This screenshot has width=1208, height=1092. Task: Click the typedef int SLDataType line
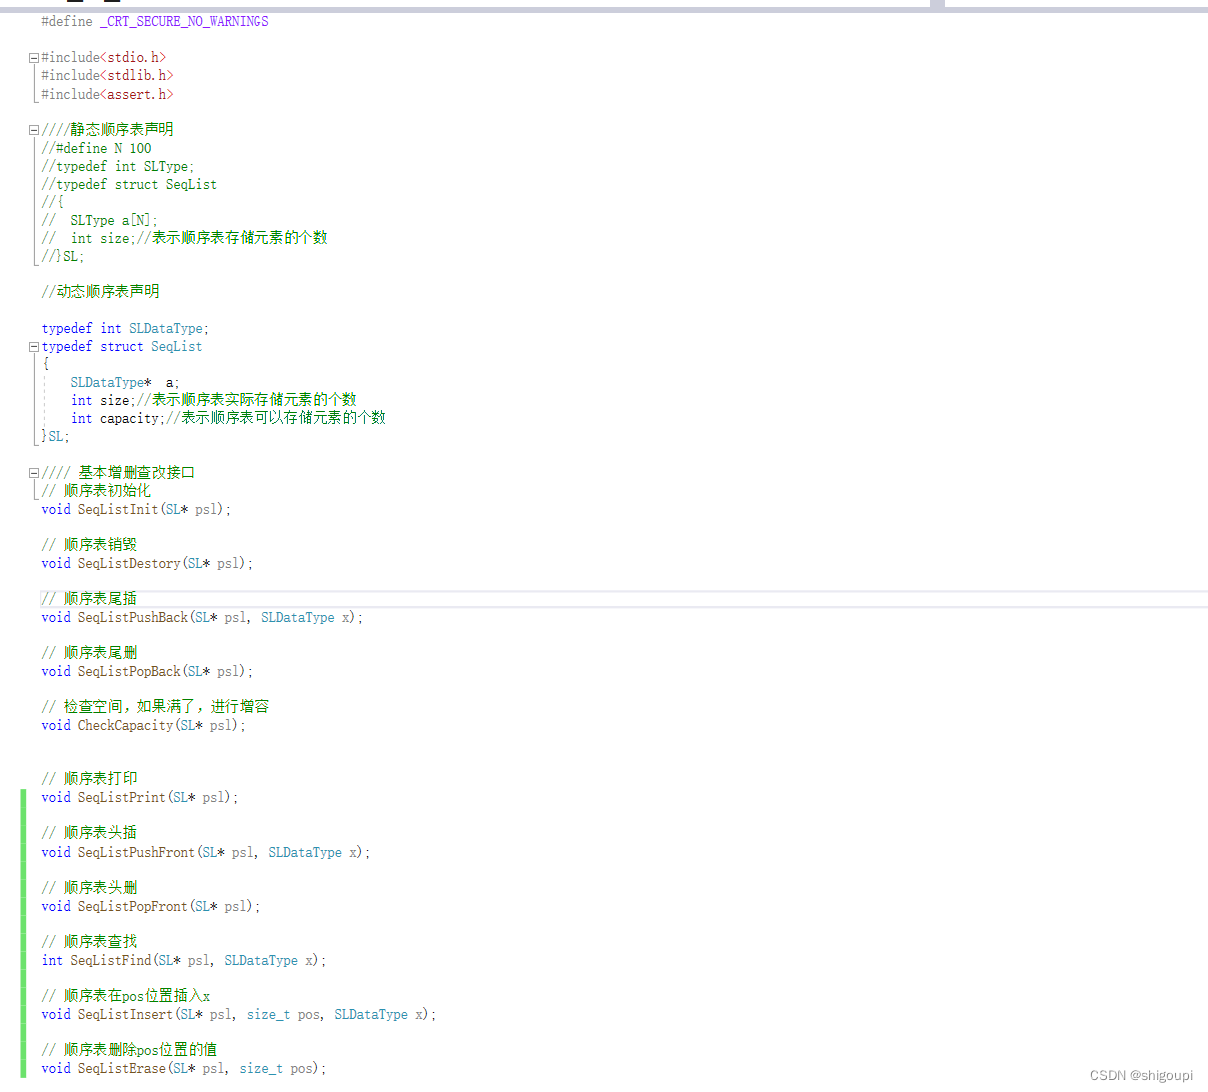click(x=125, y=329)
